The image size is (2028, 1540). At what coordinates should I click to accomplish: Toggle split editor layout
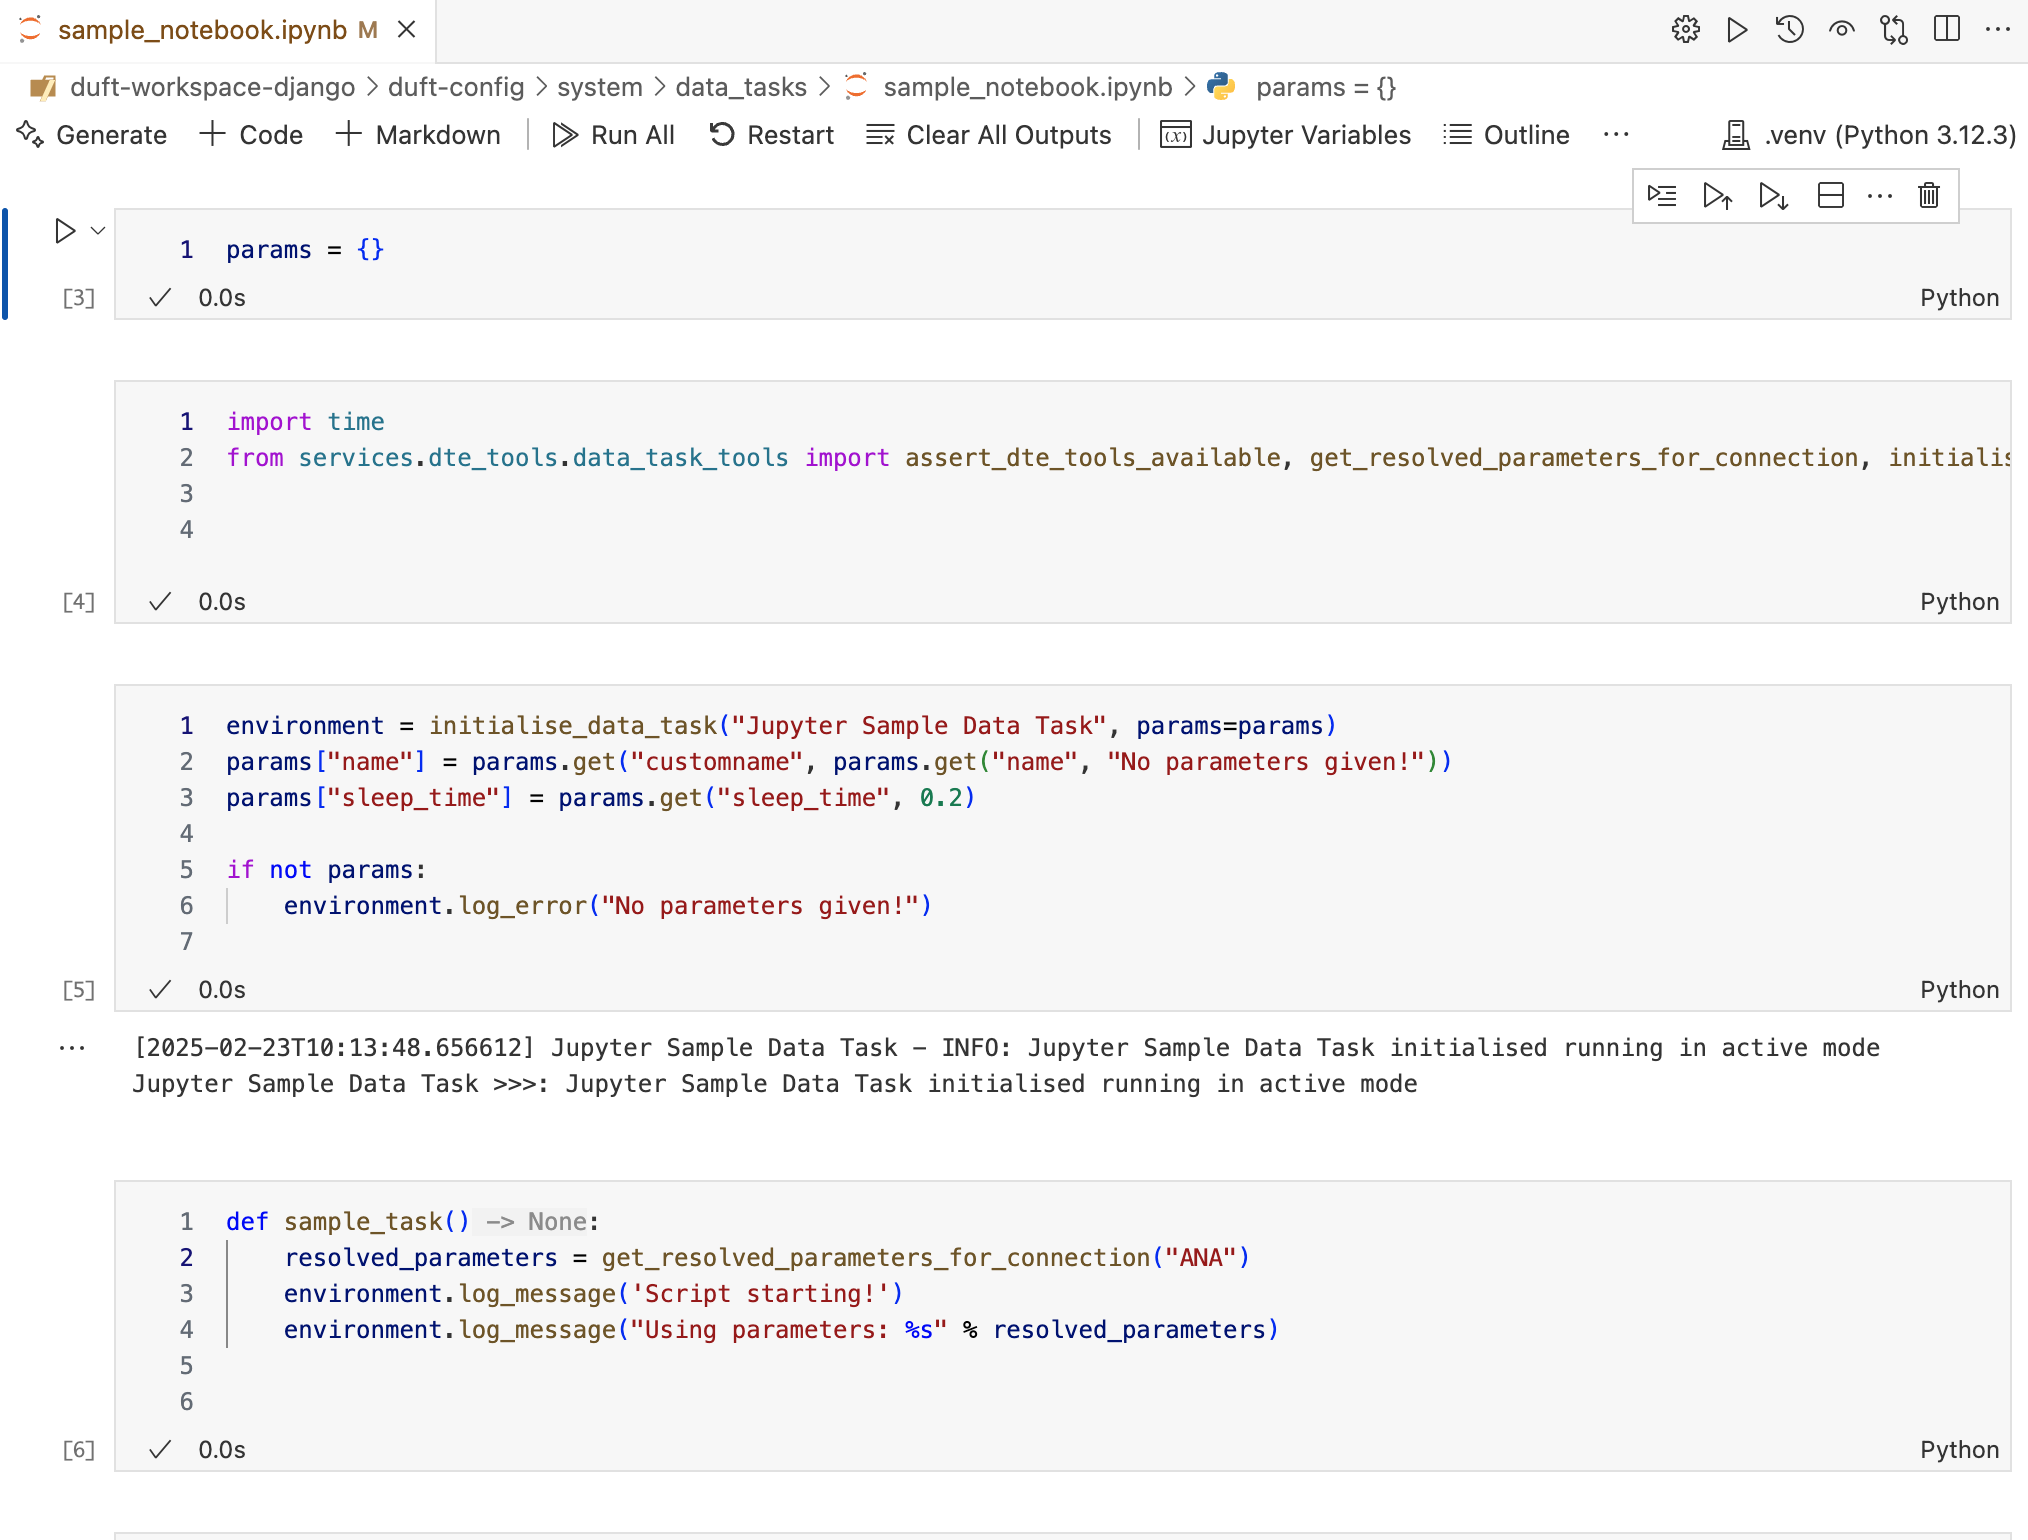[1946, 29]
